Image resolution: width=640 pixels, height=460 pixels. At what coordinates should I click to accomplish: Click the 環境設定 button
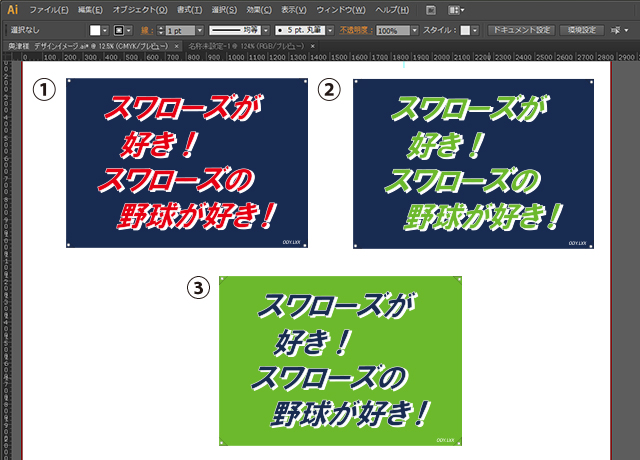pos(582,30)
